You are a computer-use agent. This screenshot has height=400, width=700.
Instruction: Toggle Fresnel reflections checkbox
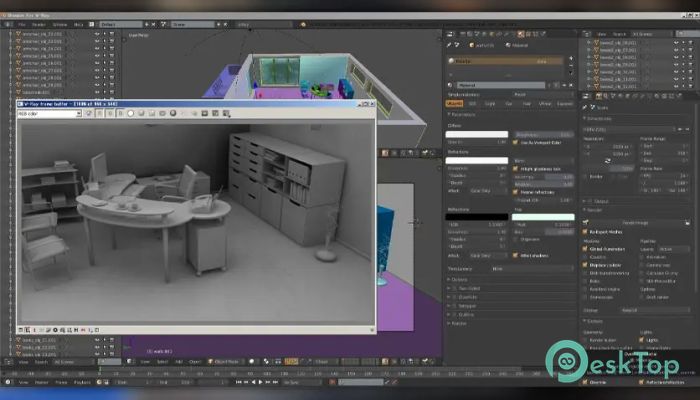pos(515,192)
